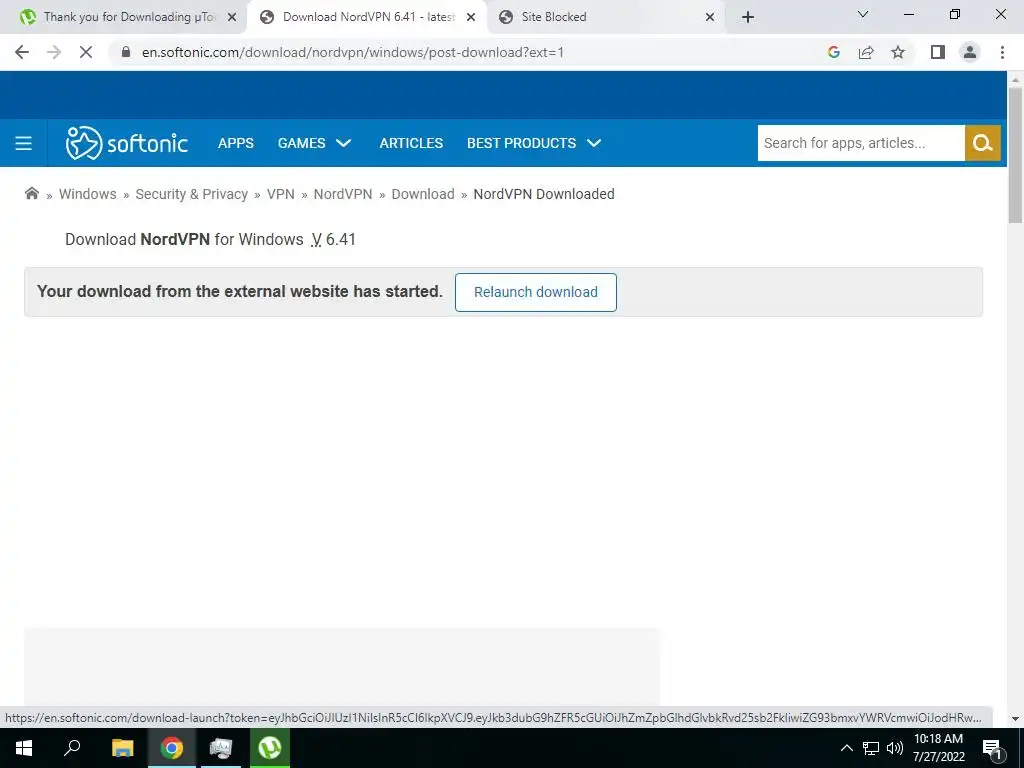Switch to Download NordVPN 6.41 tab

(366, 17)
